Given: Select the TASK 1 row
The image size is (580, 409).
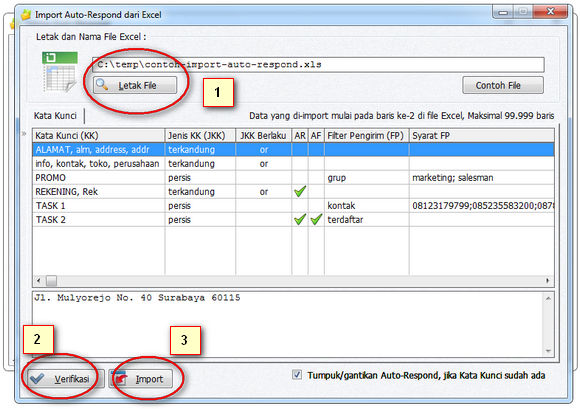Looking at the screenshot, I should (x=293, y=206).
